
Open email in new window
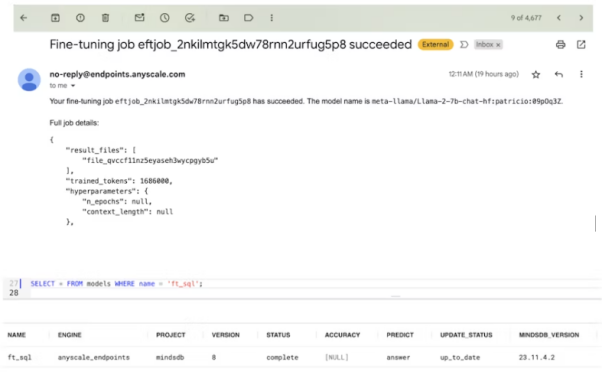581,45
